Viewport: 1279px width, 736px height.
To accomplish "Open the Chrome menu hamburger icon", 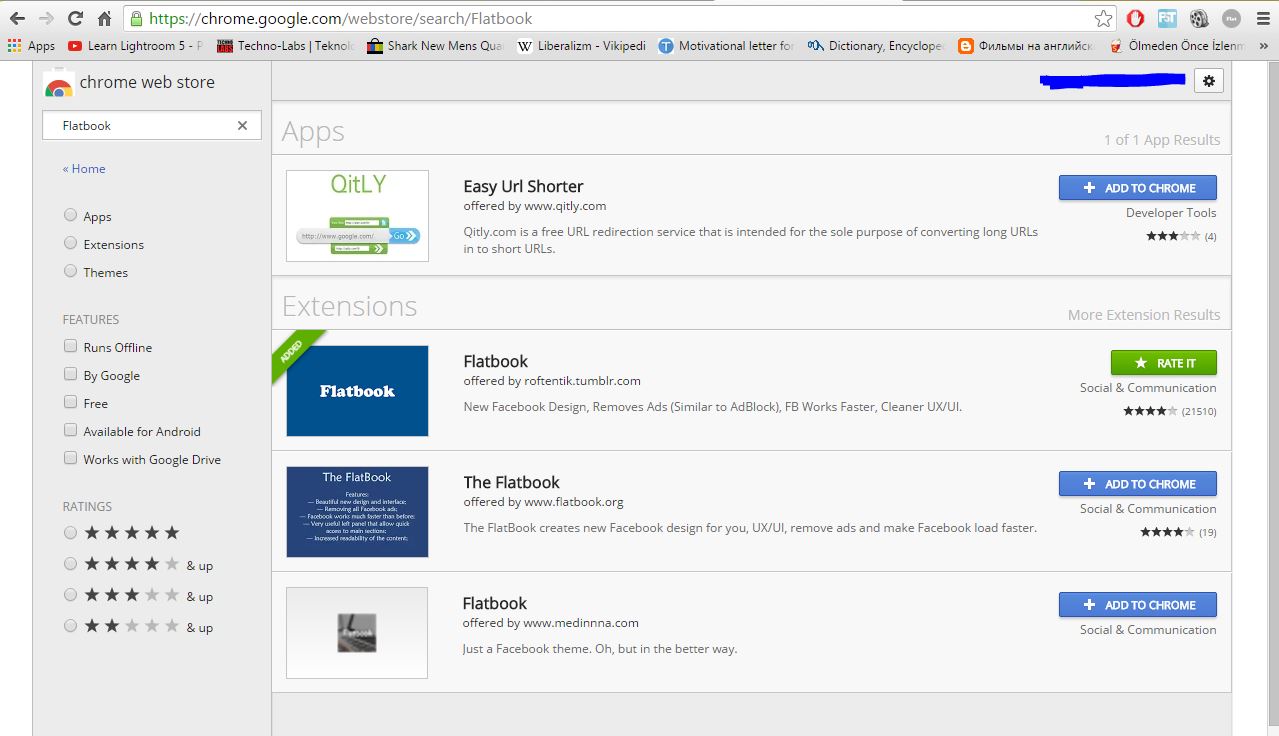I will (1262, 18).
